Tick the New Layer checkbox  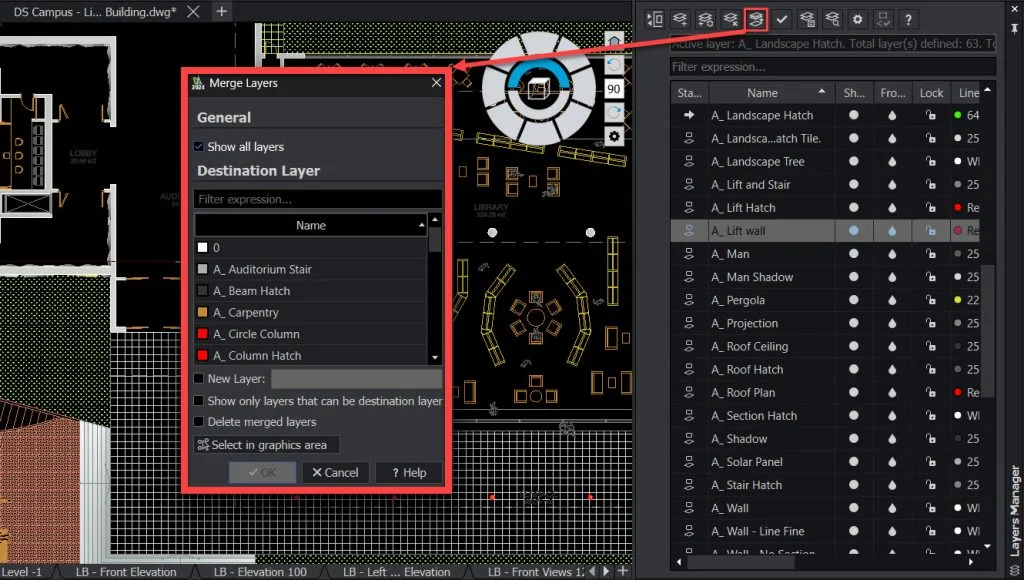[x=199, y=379]
